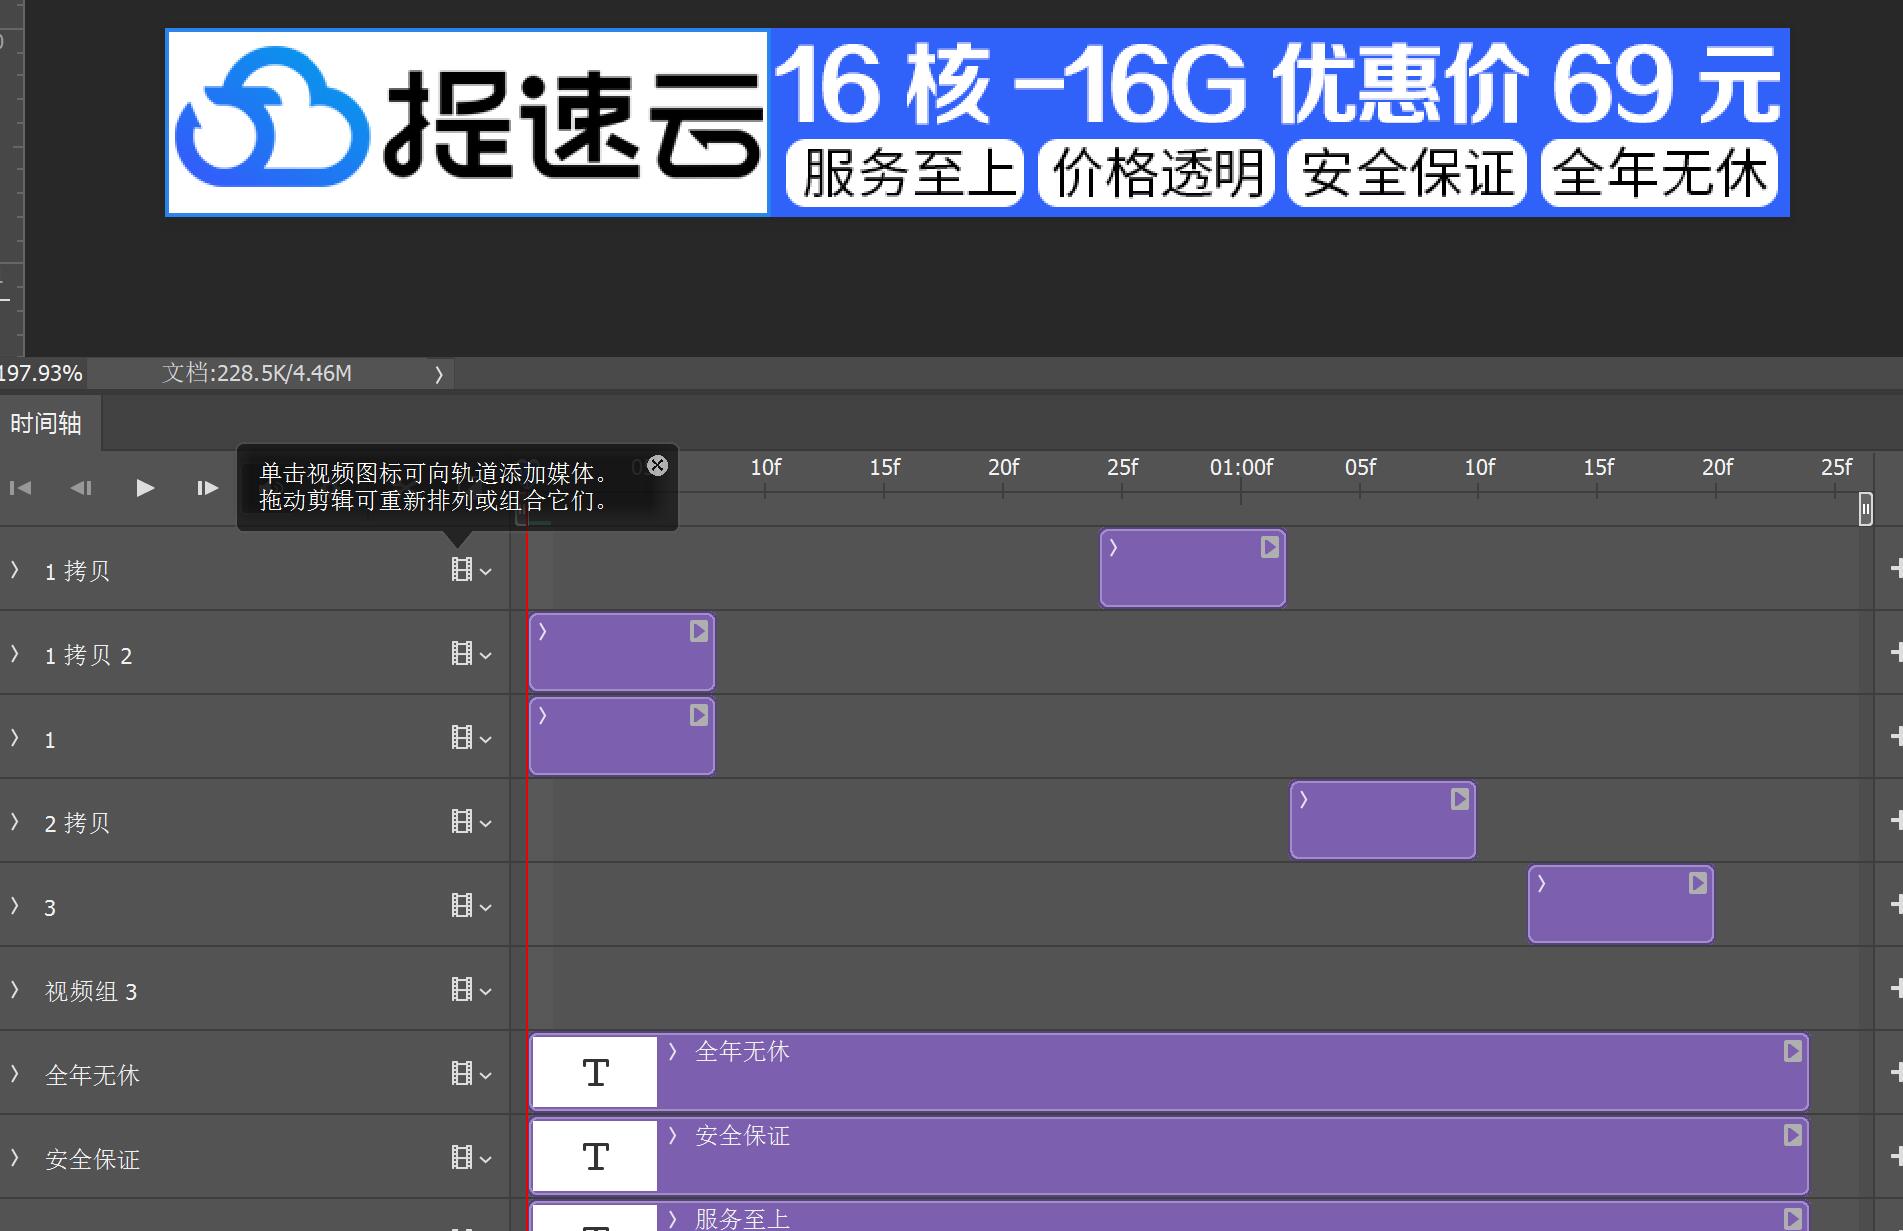Screen dimensions: 1903x1231
Task: Step back to previous frame
Action: 81,488
